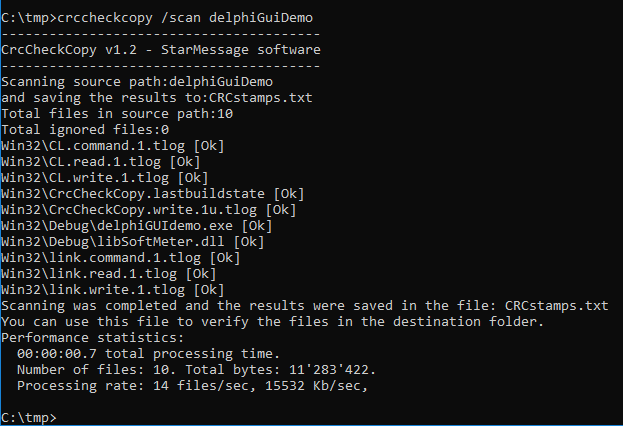Click the CRCstamps.txt results path line
The width and height of the screenshot is (623, 426).
coord(157,98)
